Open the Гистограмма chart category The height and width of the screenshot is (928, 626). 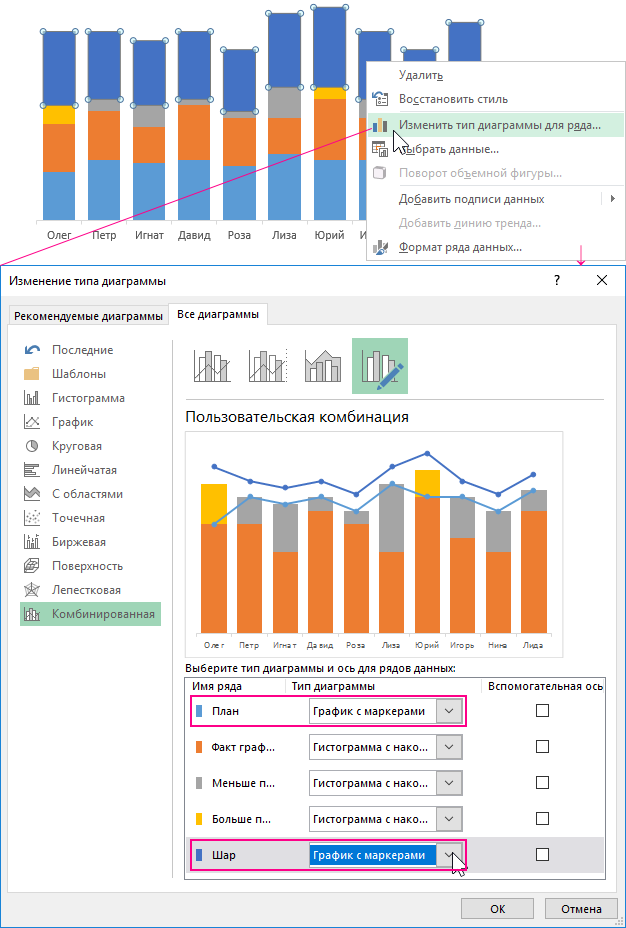88,398
